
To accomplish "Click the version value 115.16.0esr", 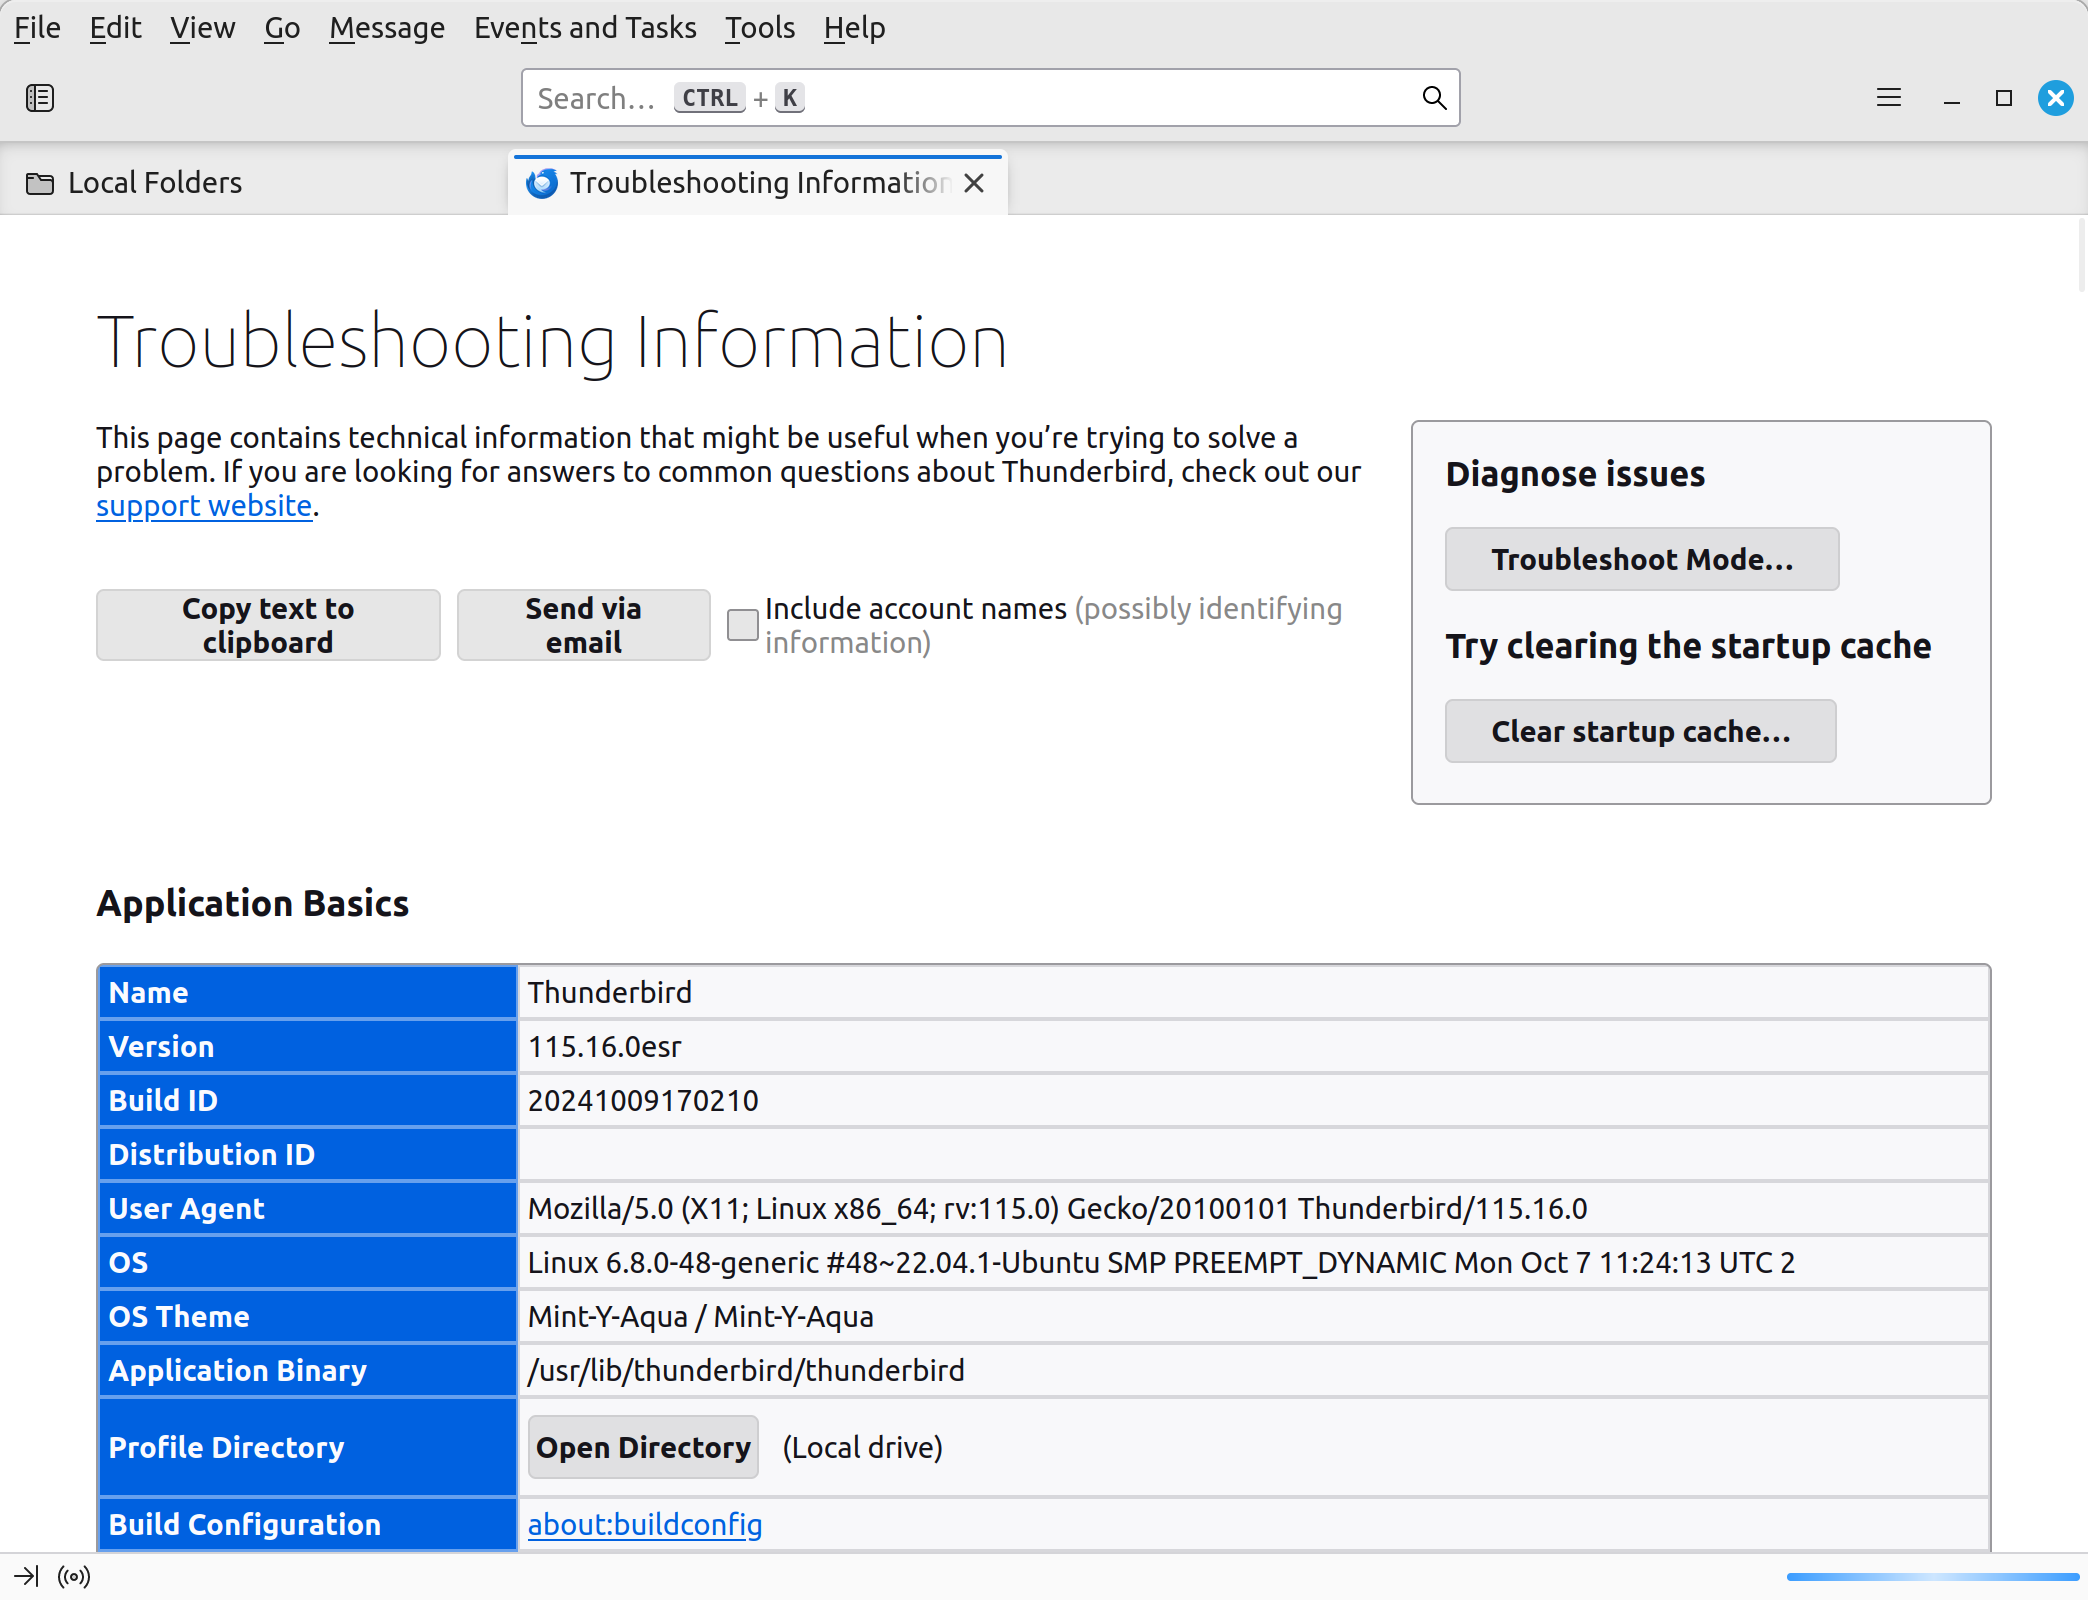I will point(604,1047).
